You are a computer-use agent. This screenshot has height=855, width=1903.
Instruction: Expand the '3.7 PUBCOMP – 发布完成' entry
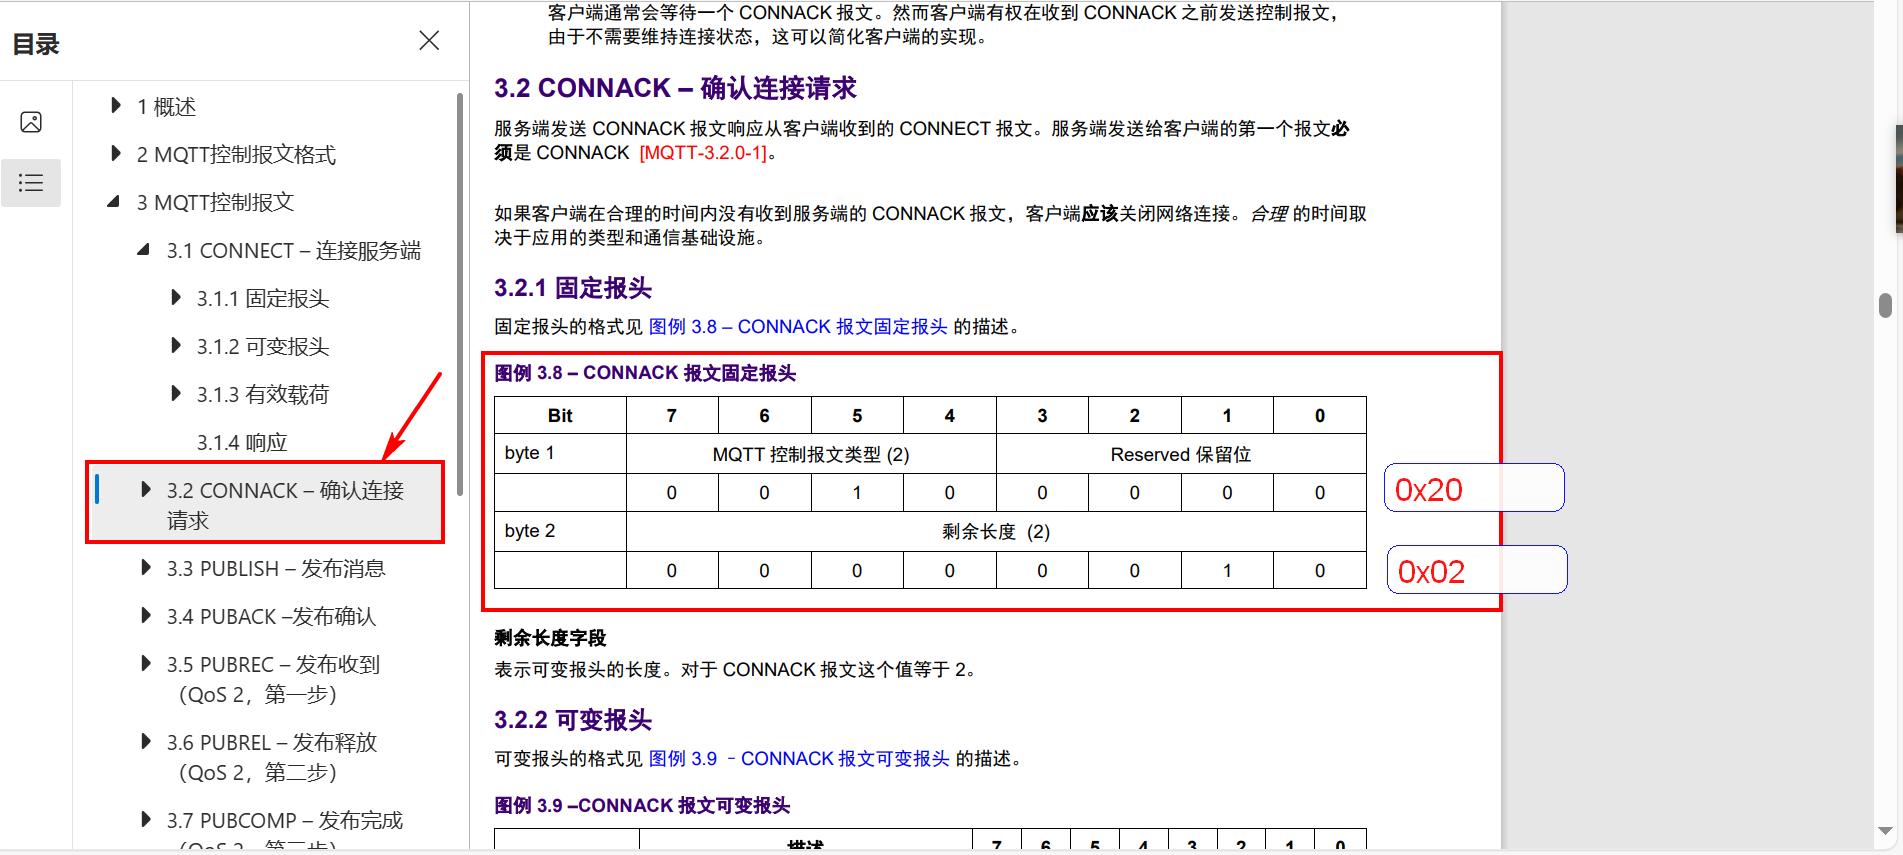(x=146, y=820)
